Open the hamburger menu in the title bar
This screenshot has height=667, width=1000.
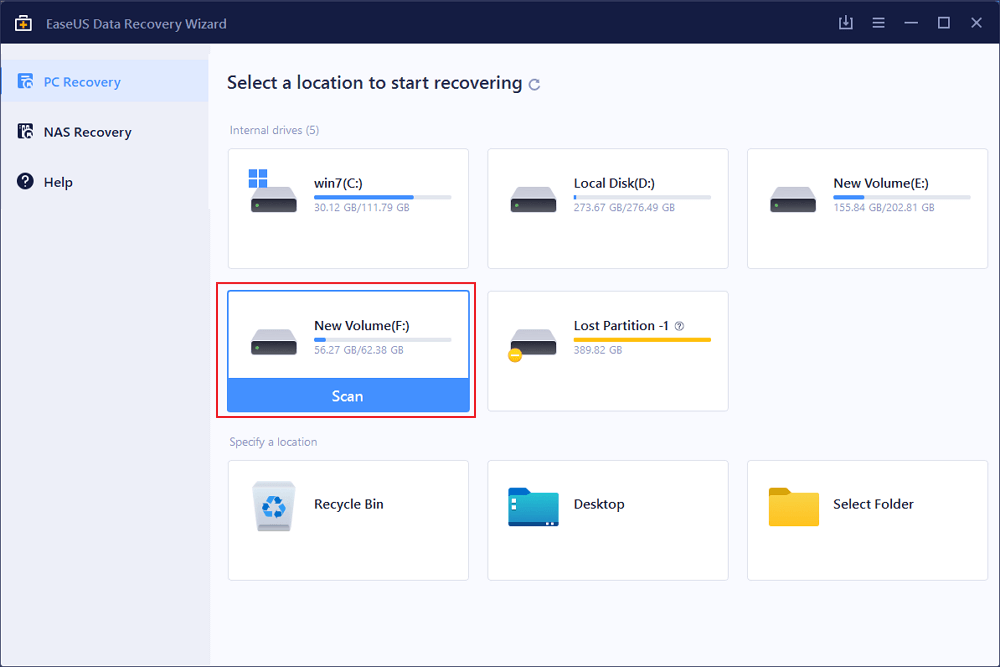(x=878, y=22)
